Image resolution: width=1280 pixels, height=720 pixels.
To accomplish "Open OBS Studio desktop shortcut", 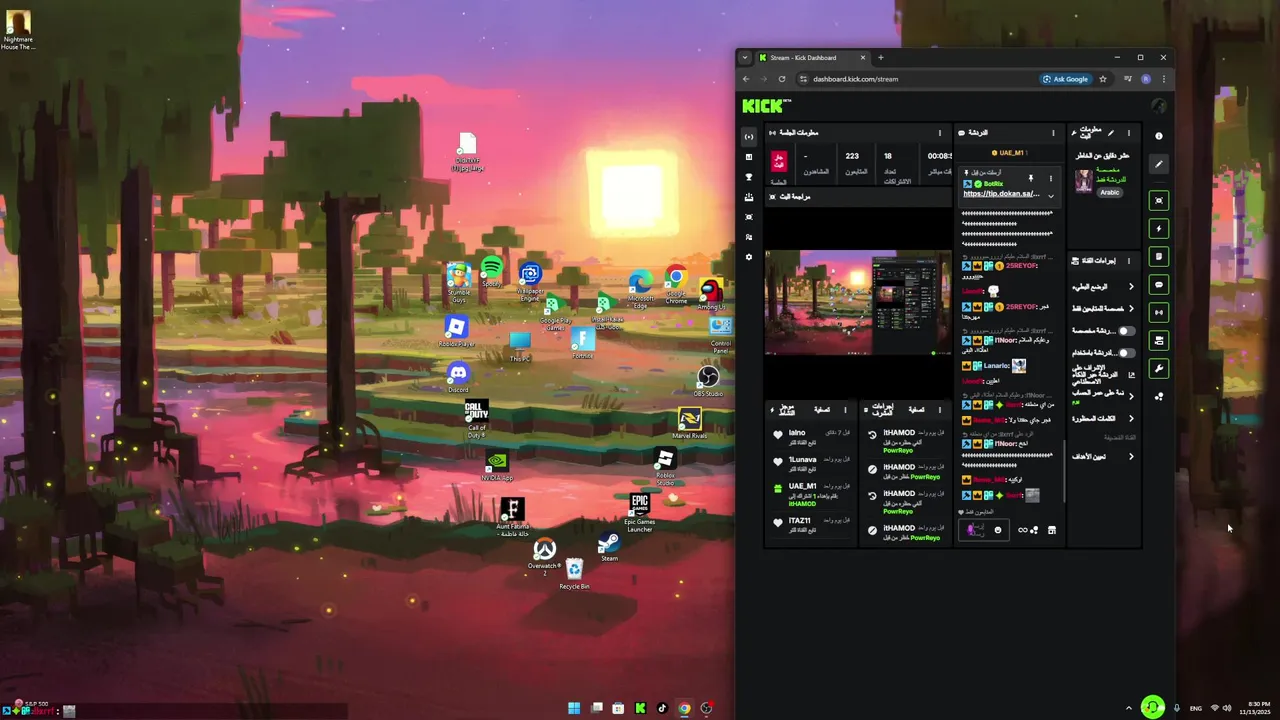I will pyautogui.click(x=708, y=381).
